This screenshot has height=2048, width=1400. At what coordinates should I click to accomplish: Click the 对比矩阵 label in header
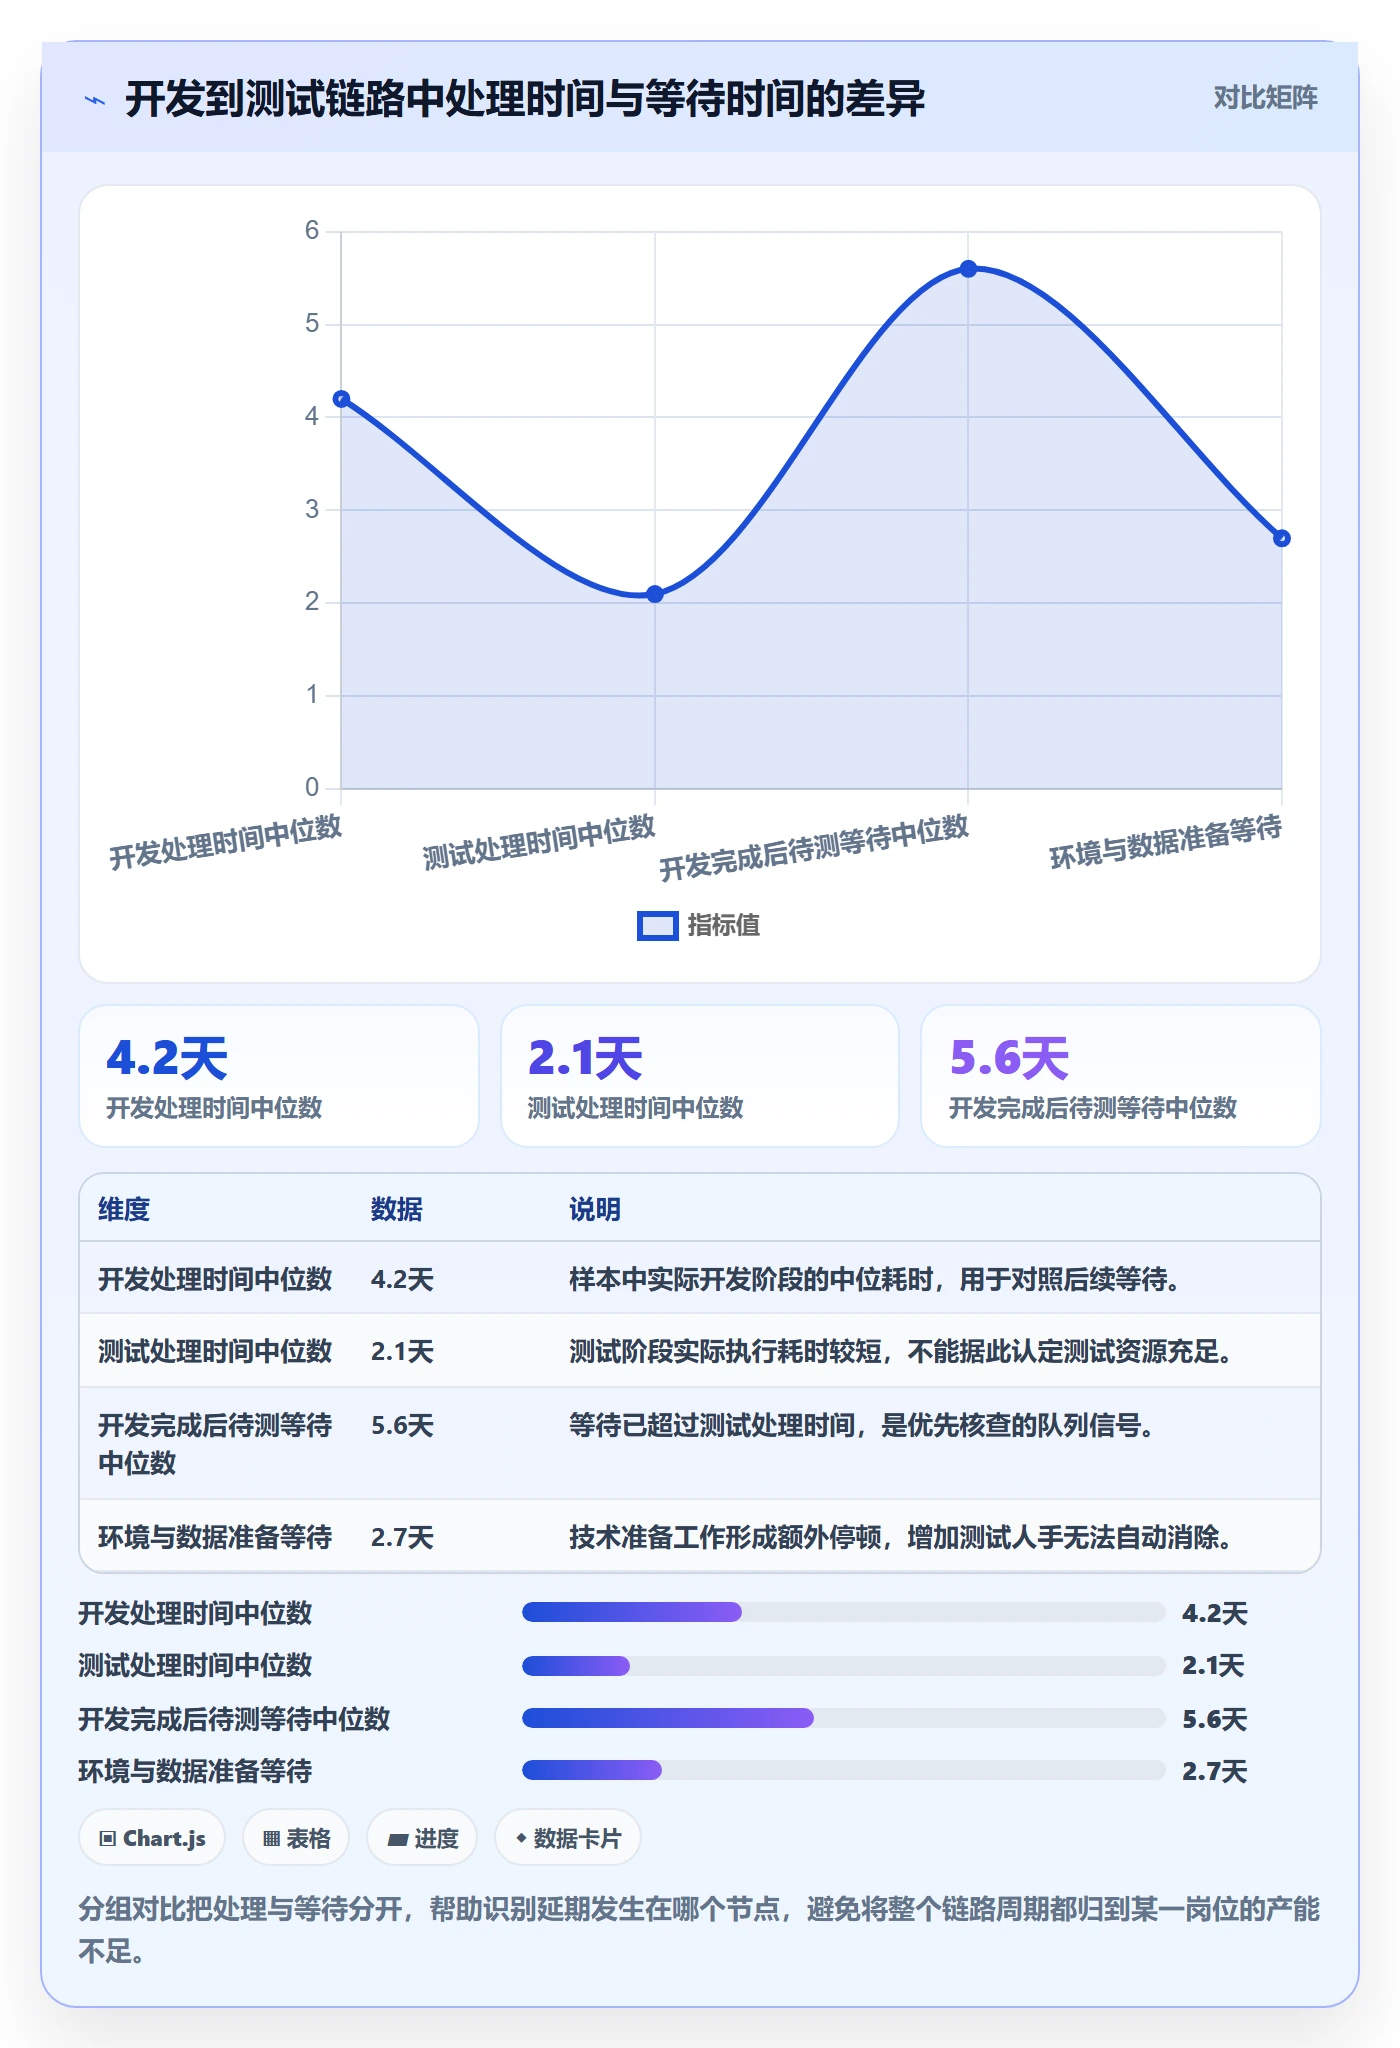pyautogui.click(x=1265, y=98)
